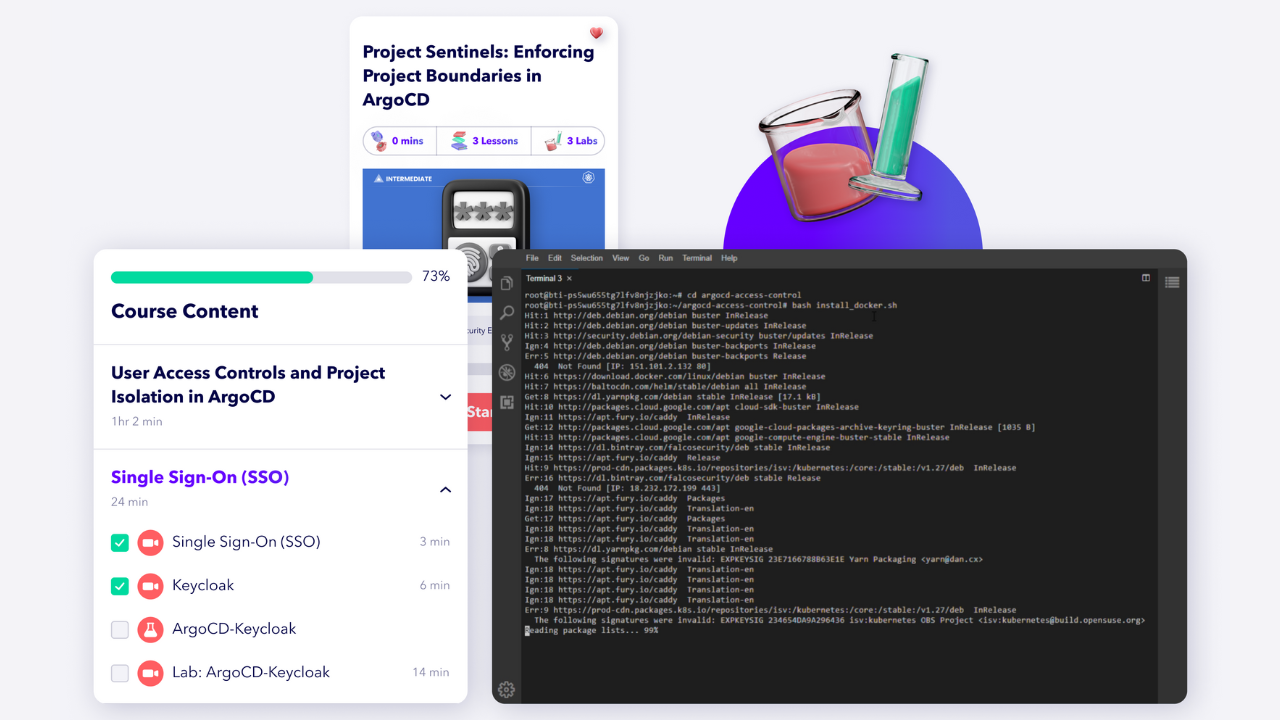Click the video icon for Lab: ArgoCD-Keycloak
This screenshot has width=1280, height=720.
150,672
